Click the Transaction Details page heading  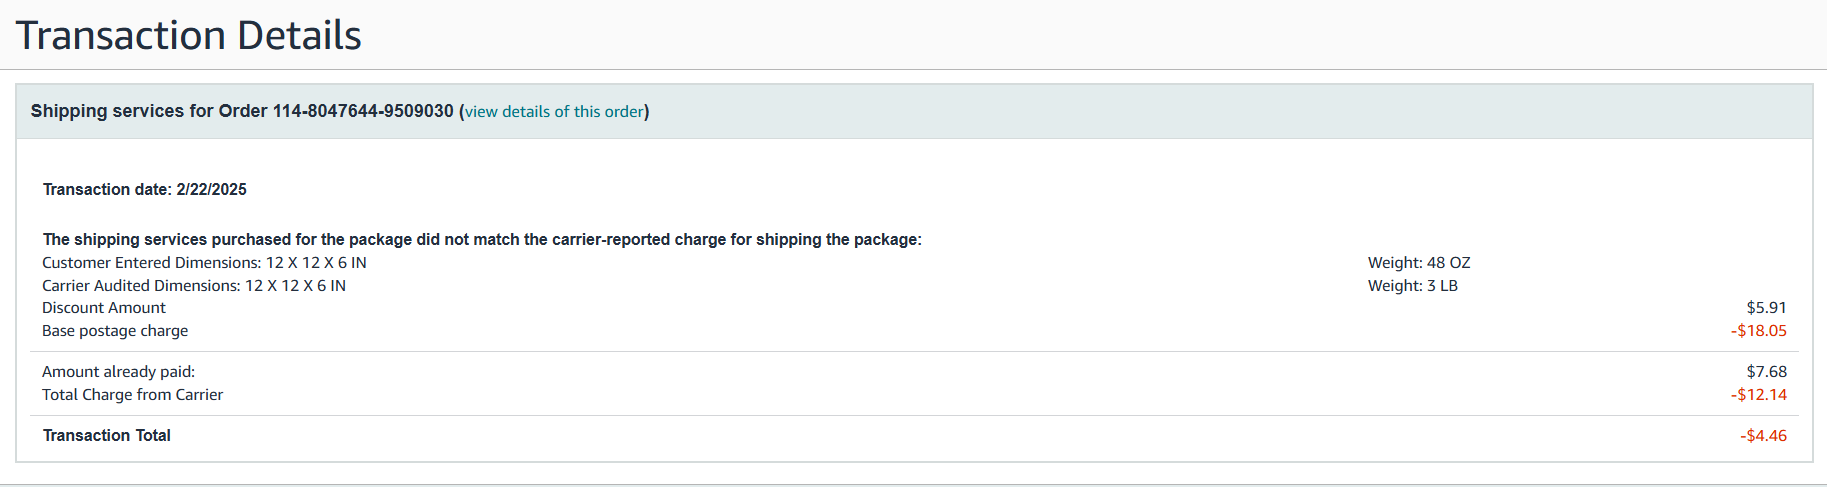click(x=188, y=35)
